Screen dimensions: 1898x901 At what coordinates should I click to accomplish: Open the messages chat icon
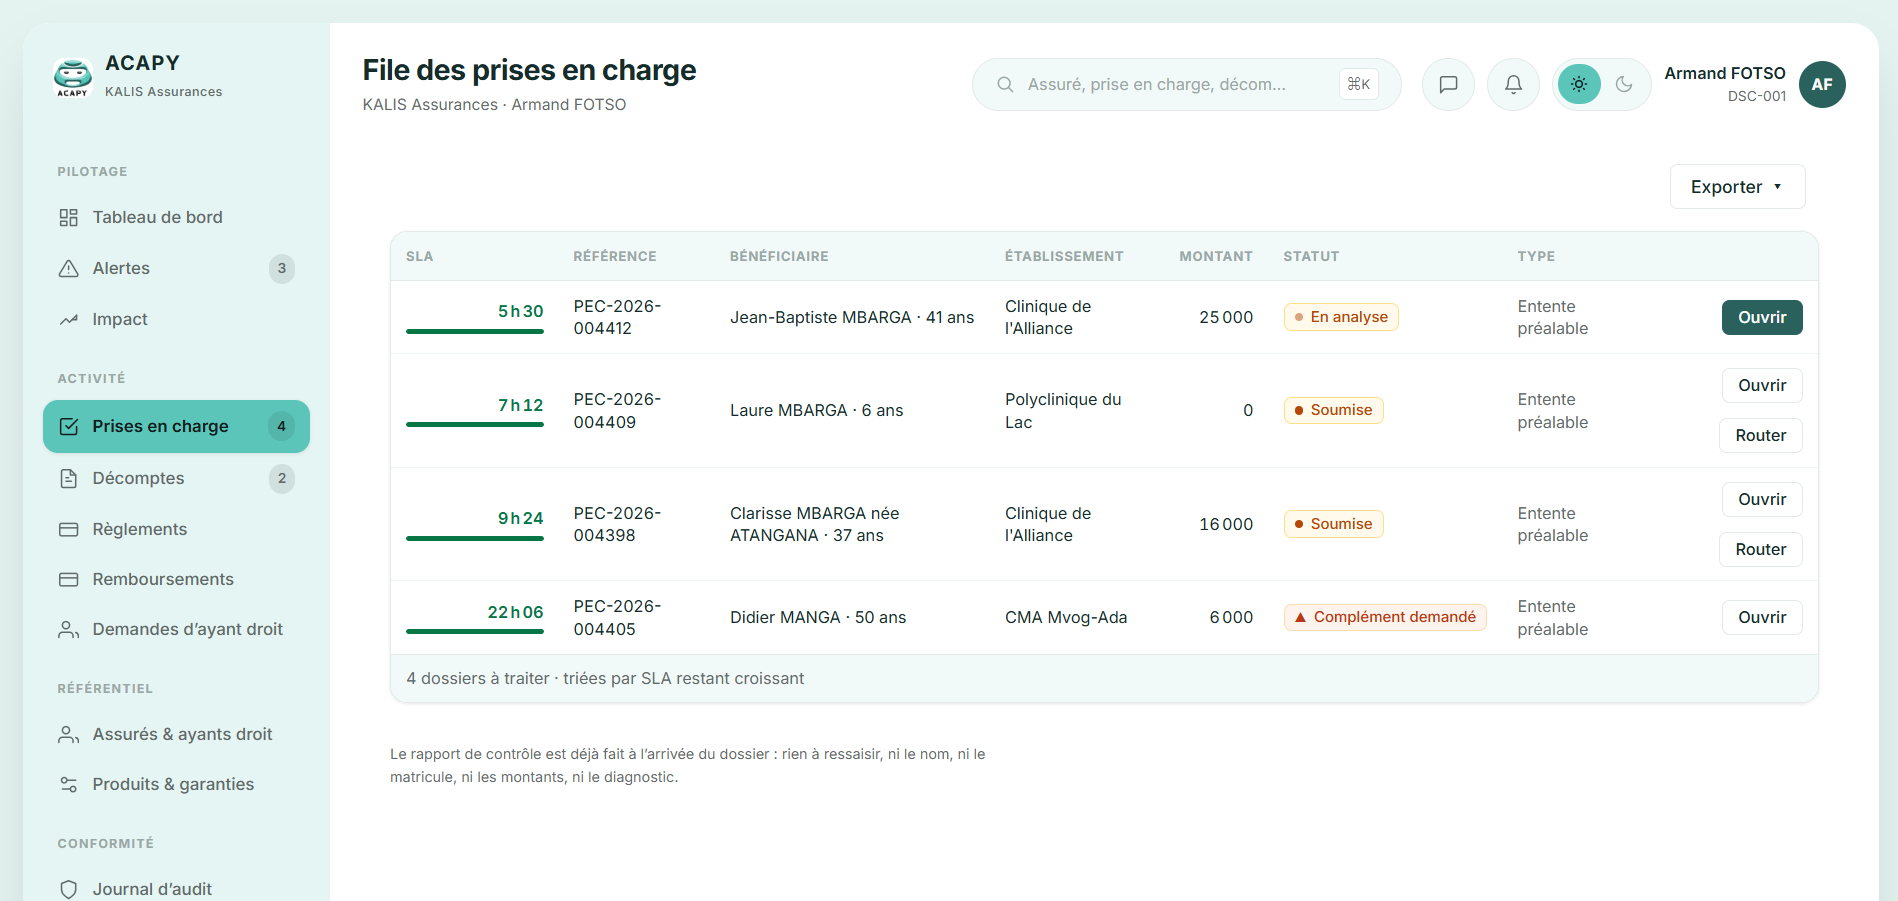(x=1448, y=84)
